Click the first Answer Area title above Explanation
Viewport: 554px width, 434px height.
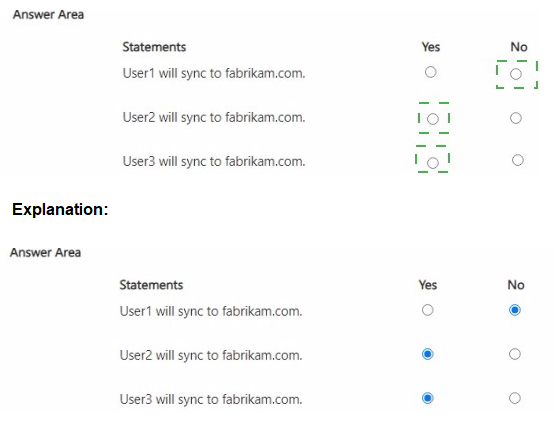point(48,15)
